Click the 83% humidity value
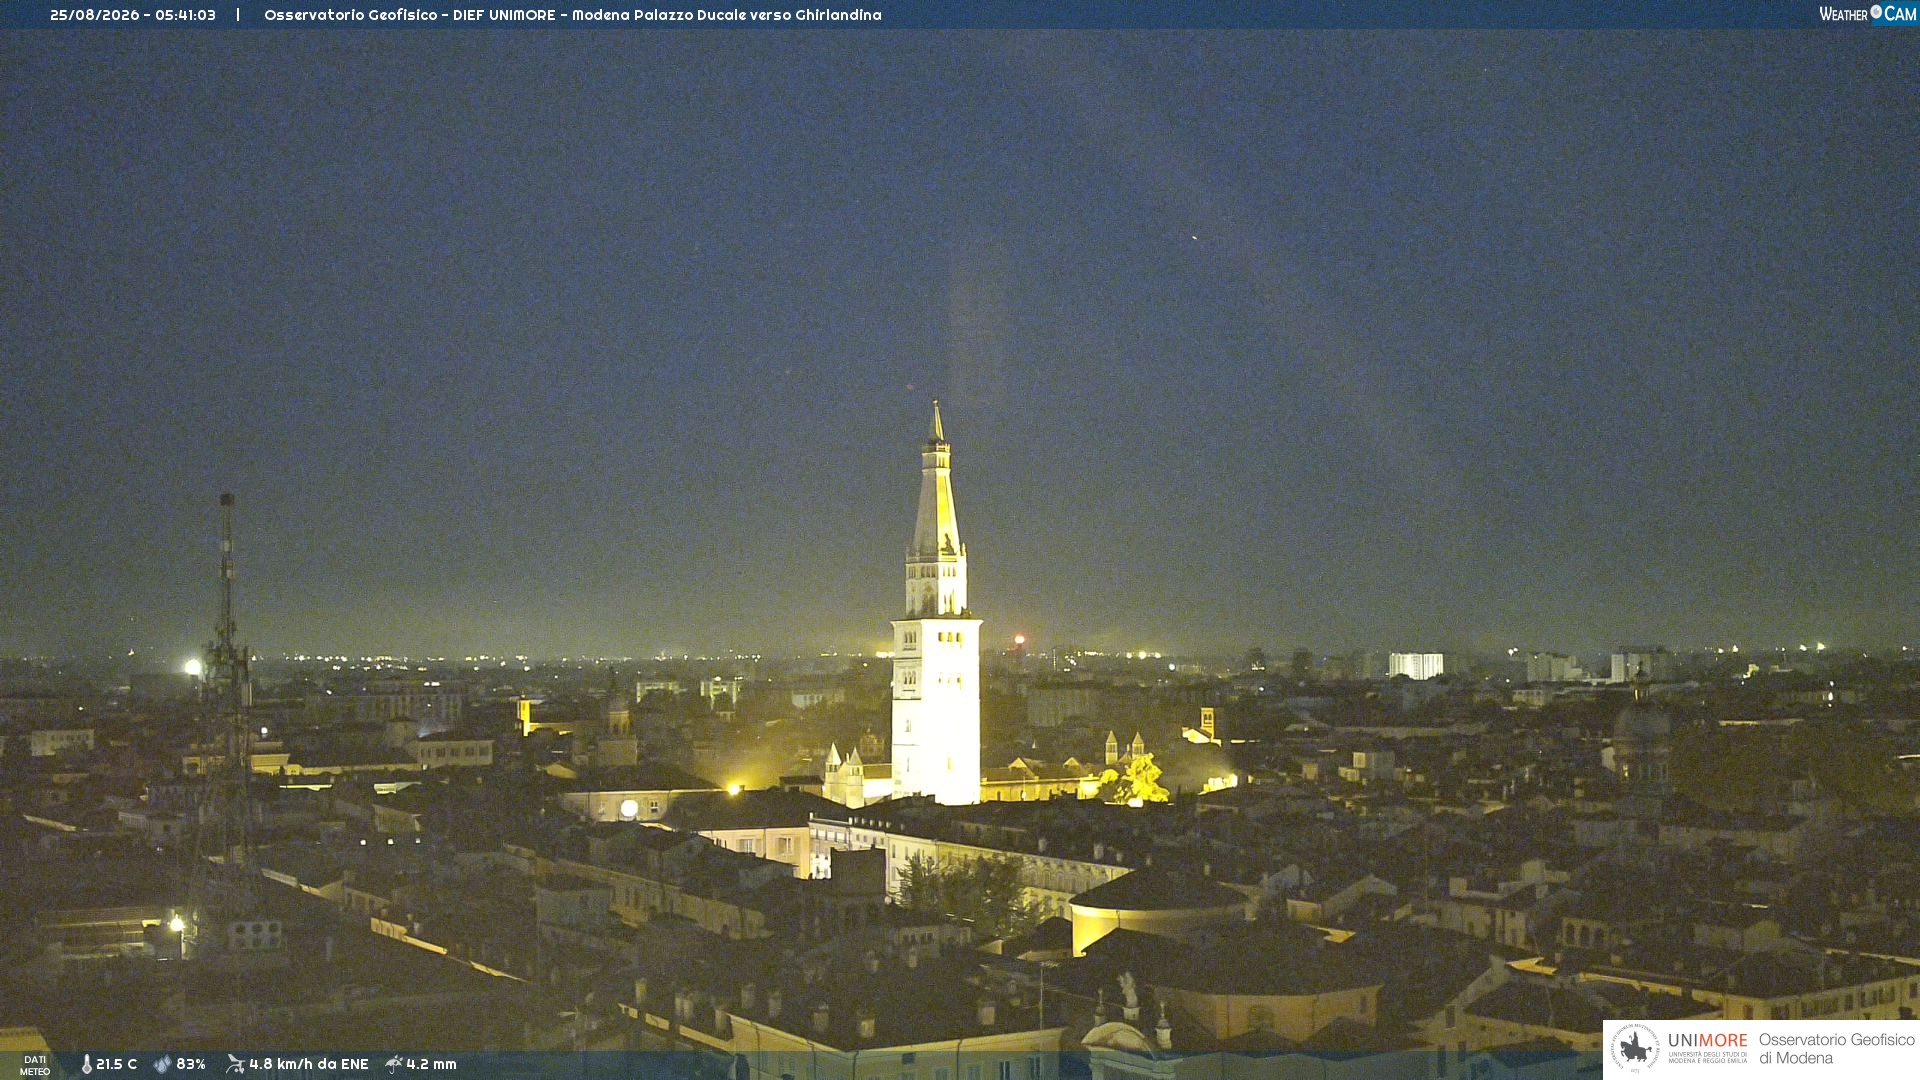Viewport: 1920px width, 1080px height. (191, 1064)
